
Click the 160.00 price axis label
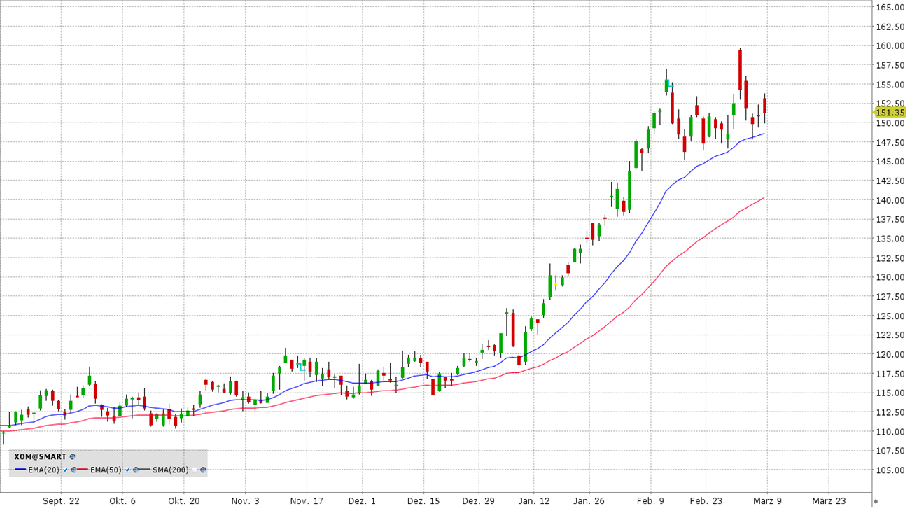(x=890, y=45)
